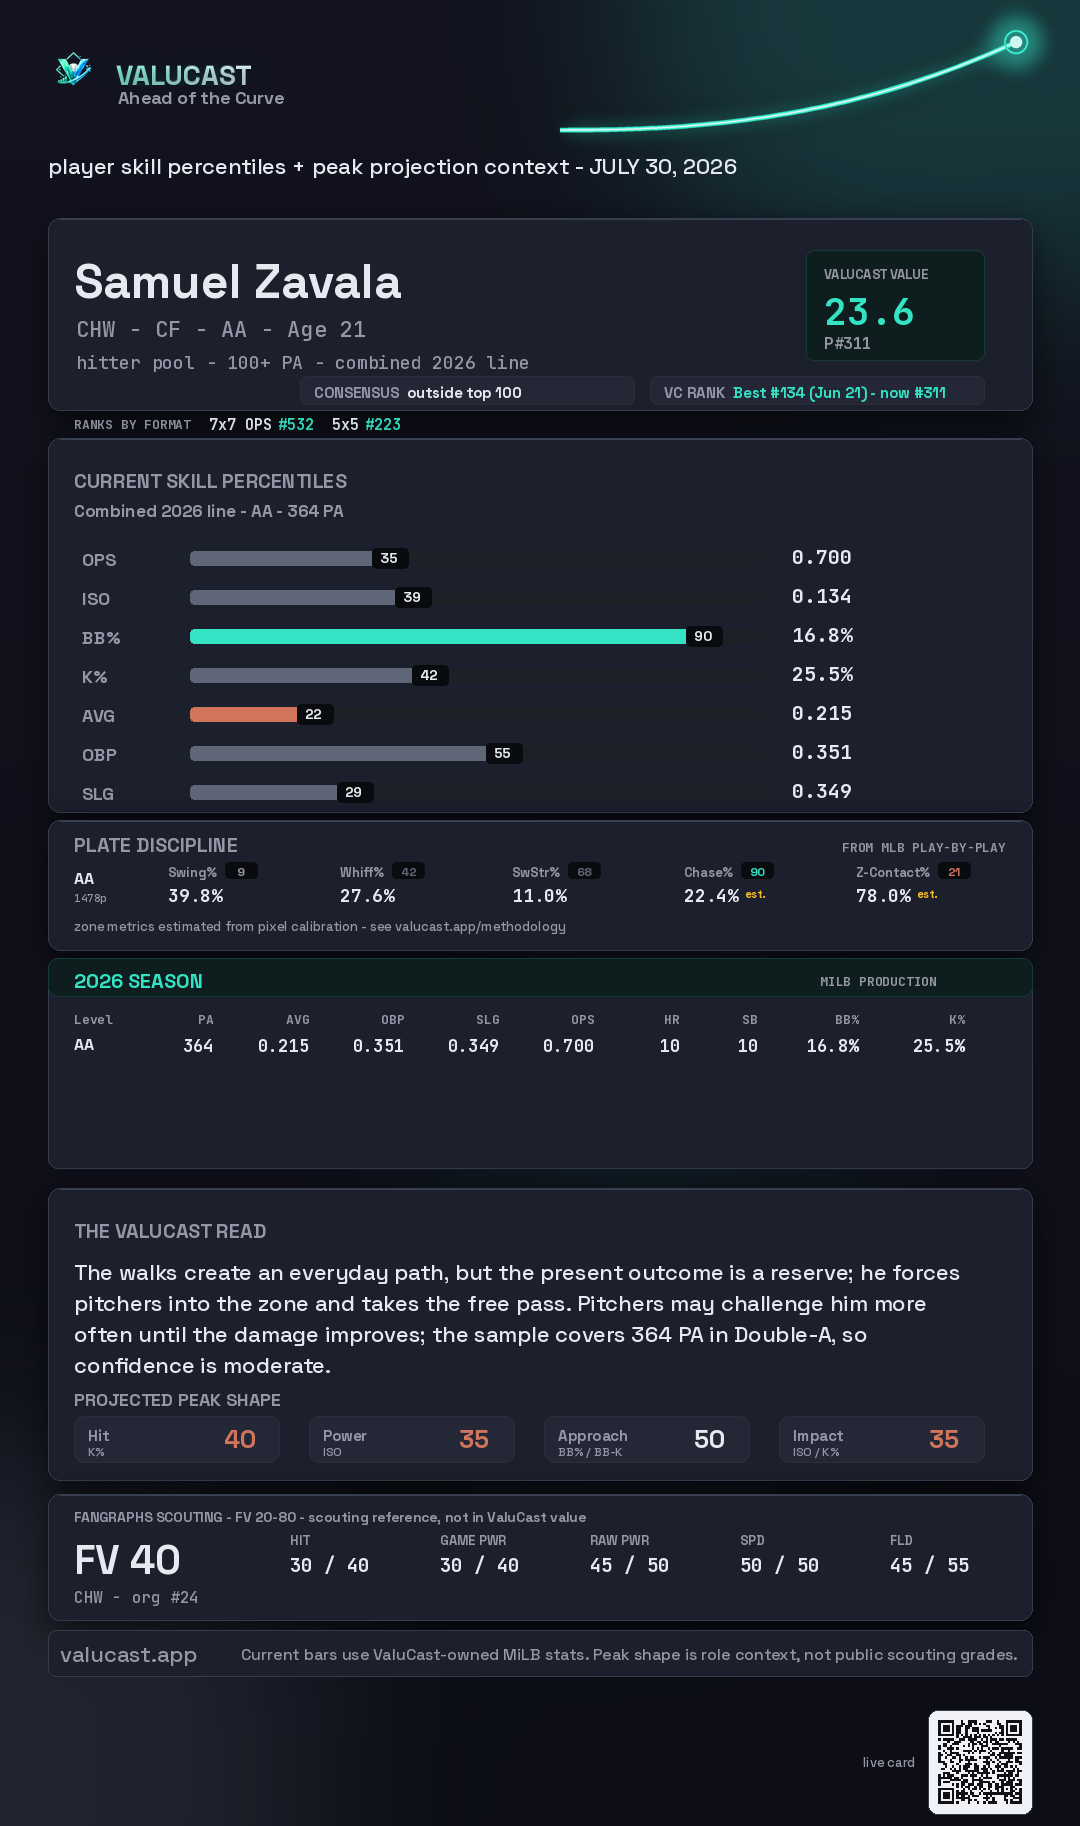1080x1826 pixels.
Task: Click the glowing curve endpoint marker
Action: coord(1016,42)
